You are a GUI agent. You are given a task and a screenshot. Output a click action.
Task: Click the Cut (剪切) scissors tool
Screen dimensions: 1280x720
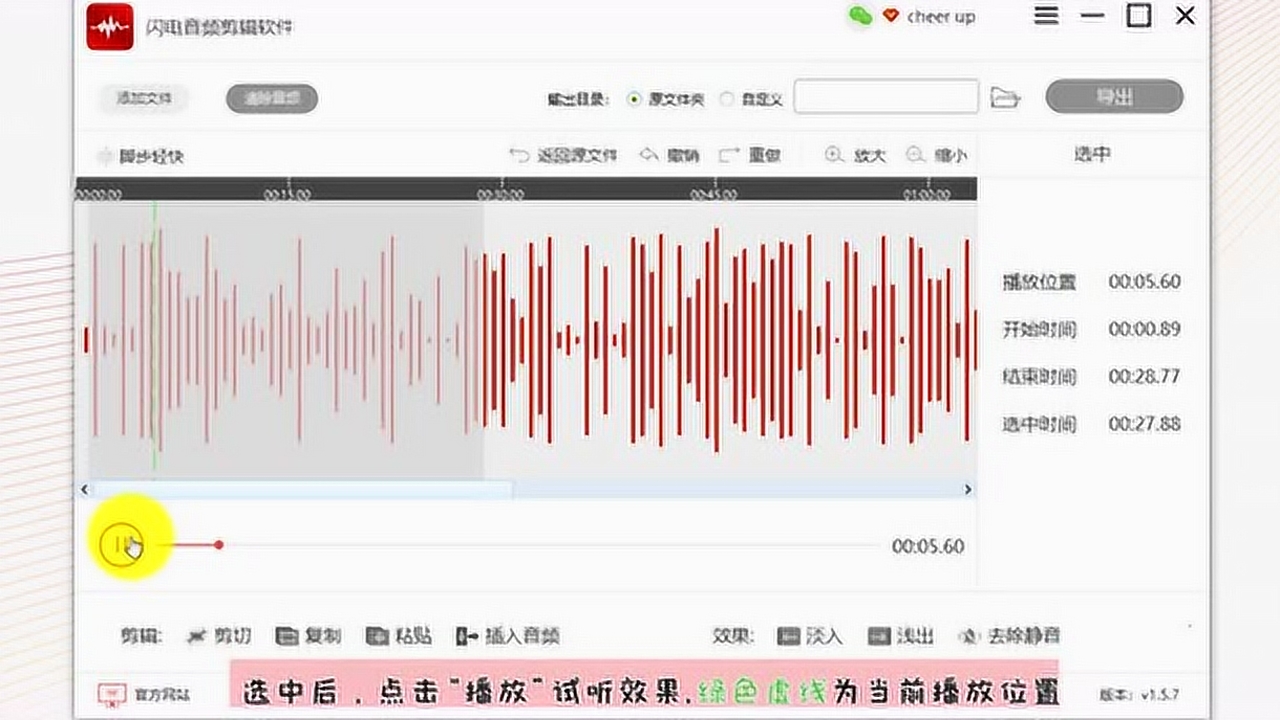click(219, 635)
